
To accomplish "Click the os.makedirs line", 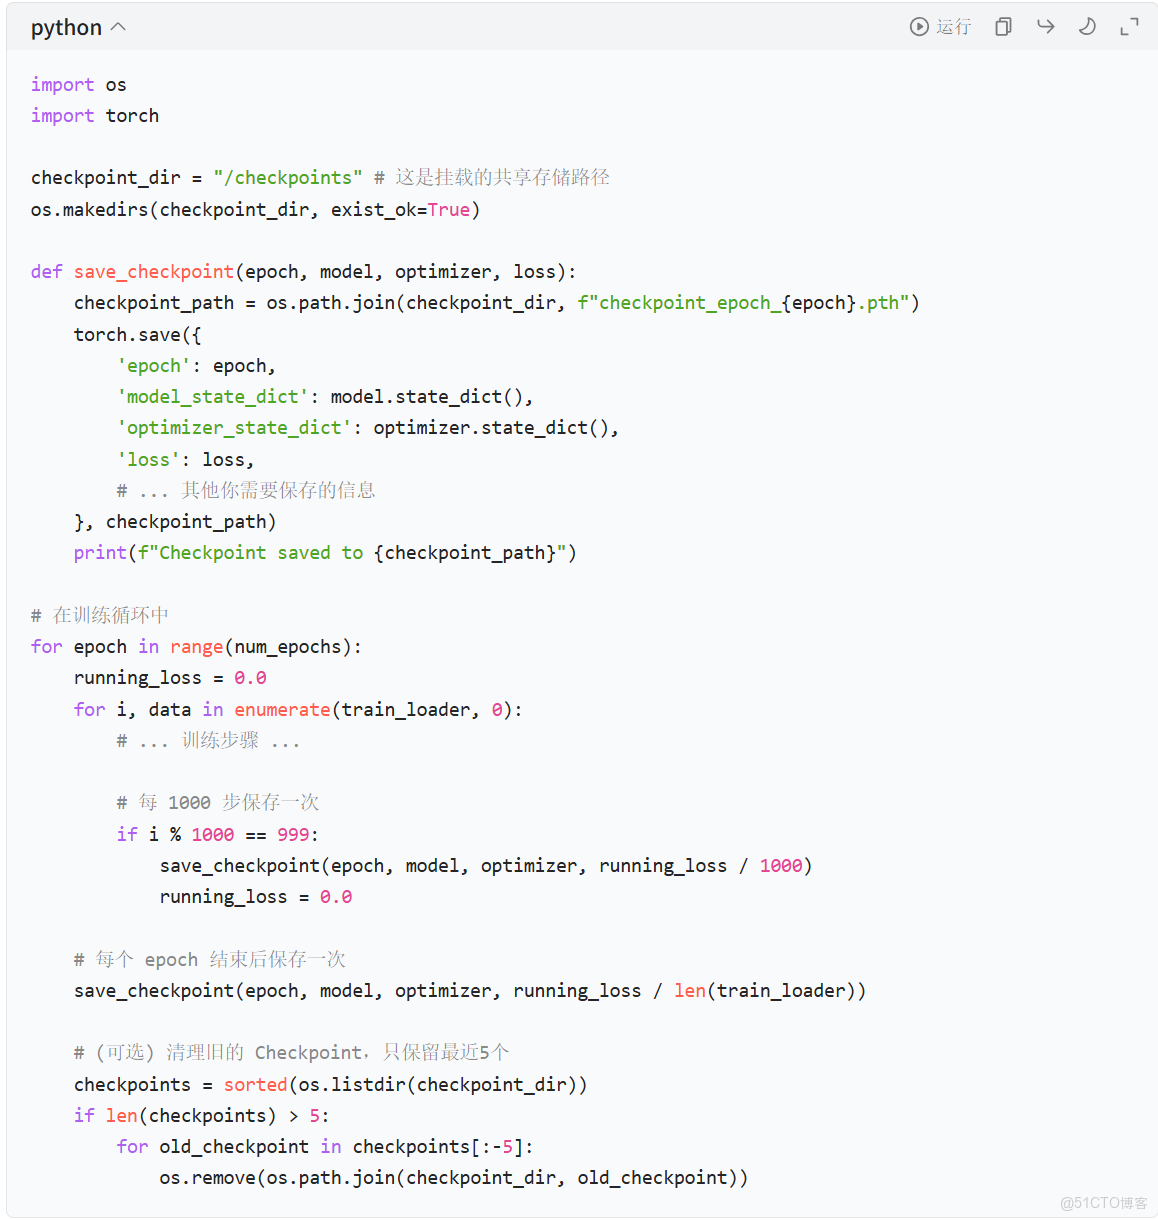I will click(x=256, y=210).
